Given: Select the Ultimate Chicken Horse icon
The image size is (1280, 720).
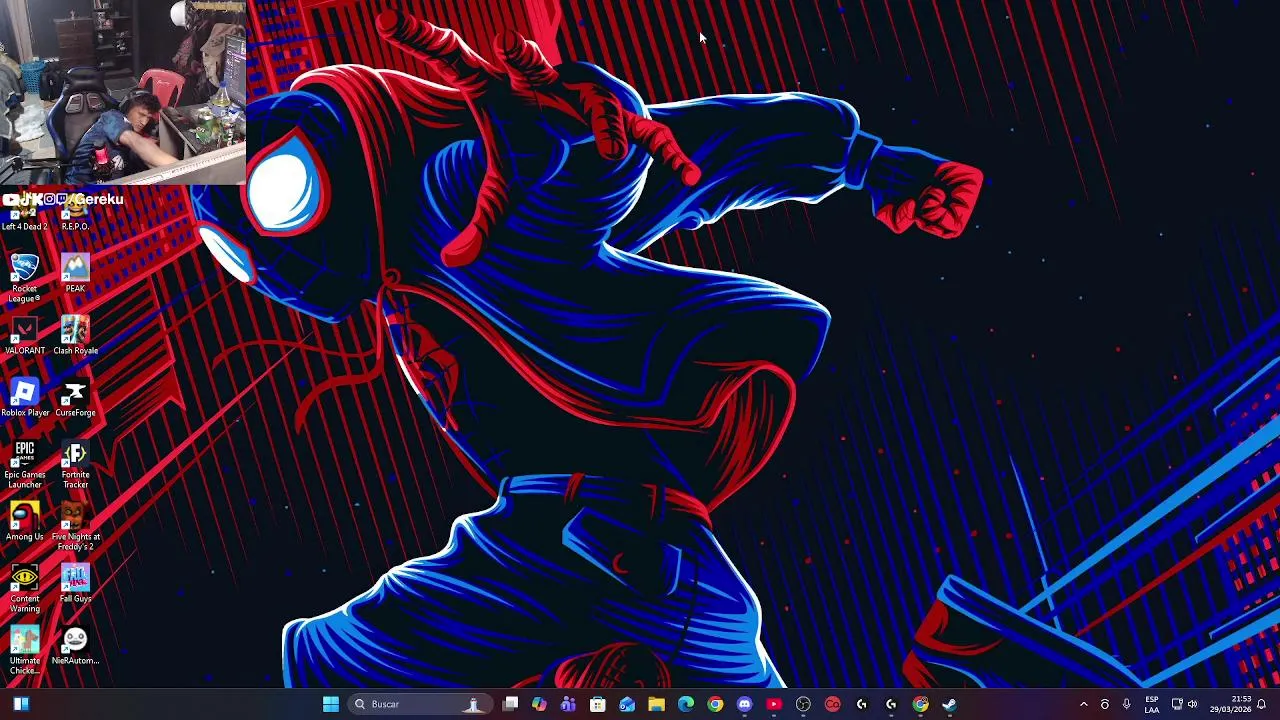Looking at the screenshot, I should point(24,650).
